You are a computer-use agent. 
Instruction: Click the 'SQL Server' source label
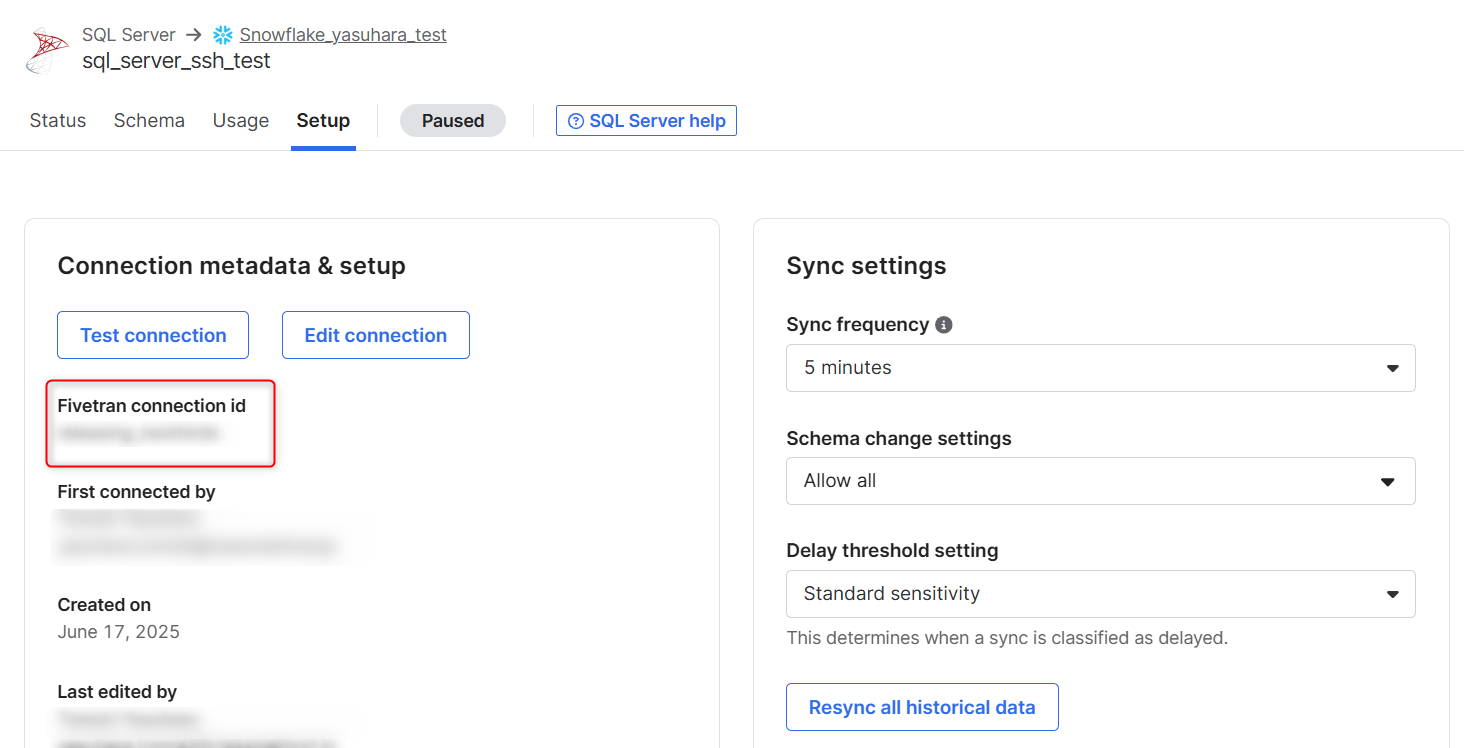(x=129, y=35)
